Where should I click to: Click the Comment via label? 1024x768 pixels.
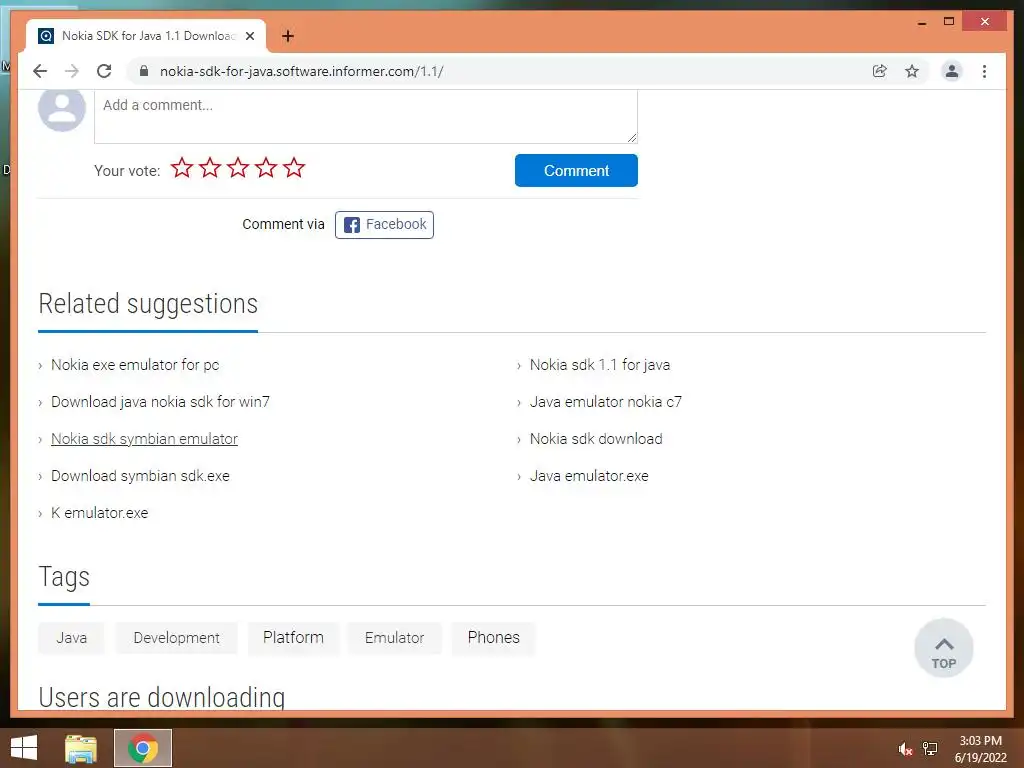[x=283, y=225]
